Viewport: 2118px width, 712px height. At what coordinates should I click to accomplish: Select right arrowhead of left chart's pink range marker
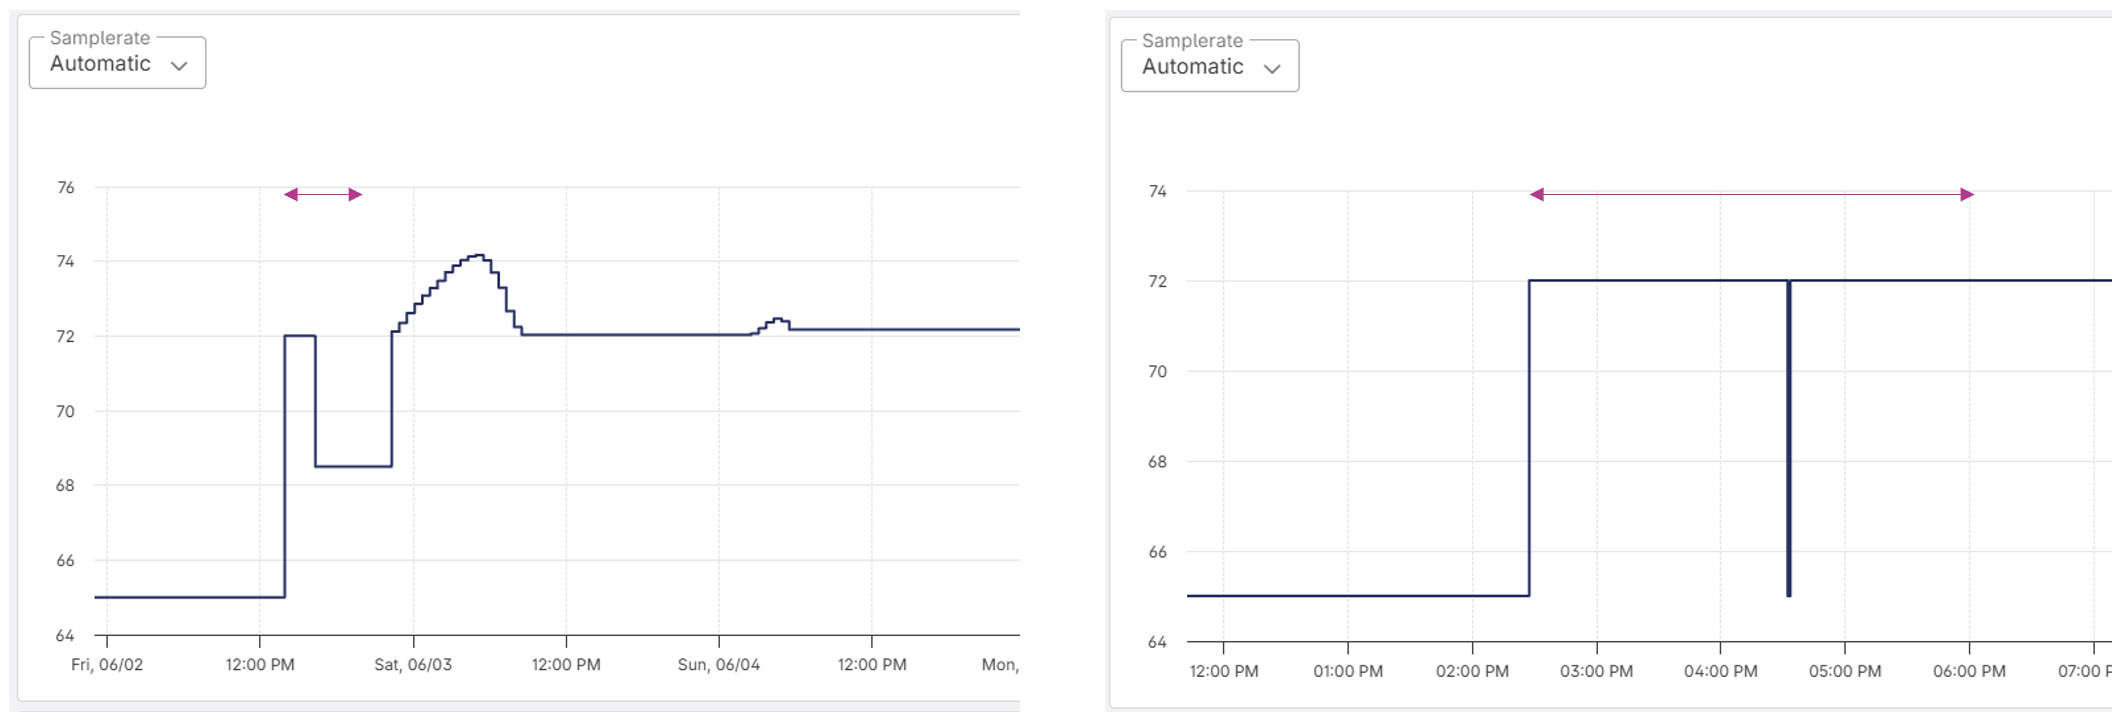(x=355, y=194)
